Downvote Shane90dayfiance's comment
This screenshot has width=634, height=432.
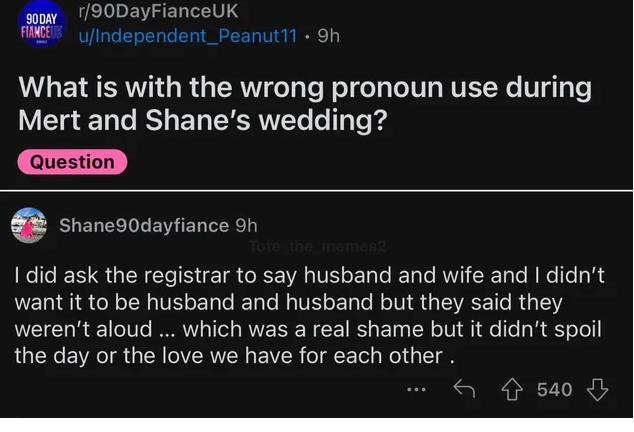598,389
